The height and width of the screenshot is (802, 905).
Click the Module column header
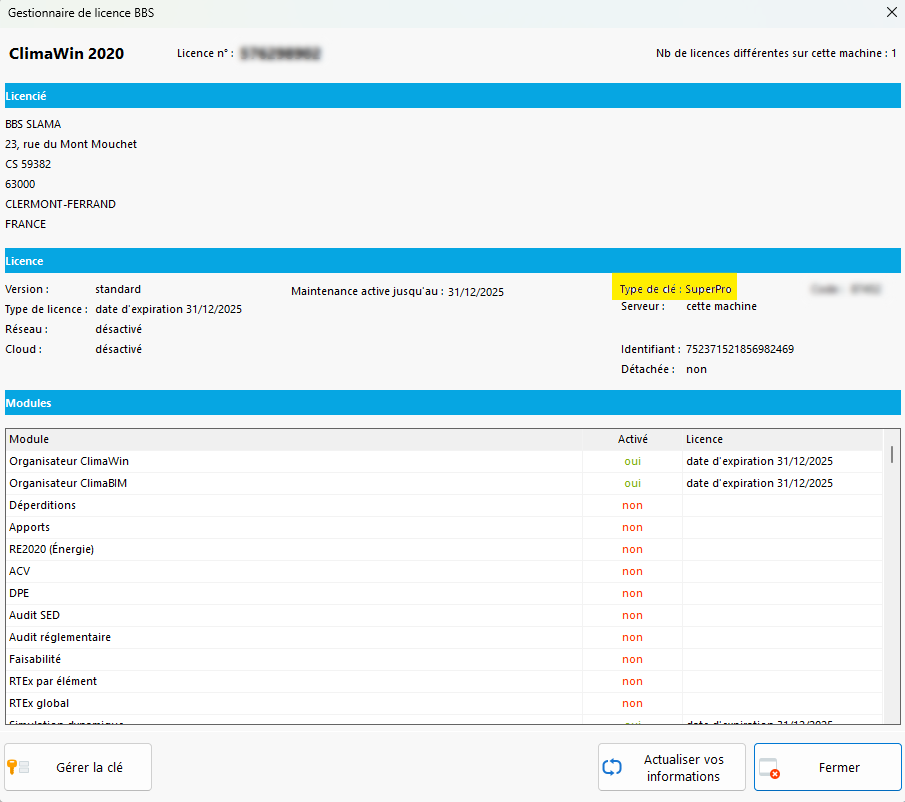pos(294,439)
